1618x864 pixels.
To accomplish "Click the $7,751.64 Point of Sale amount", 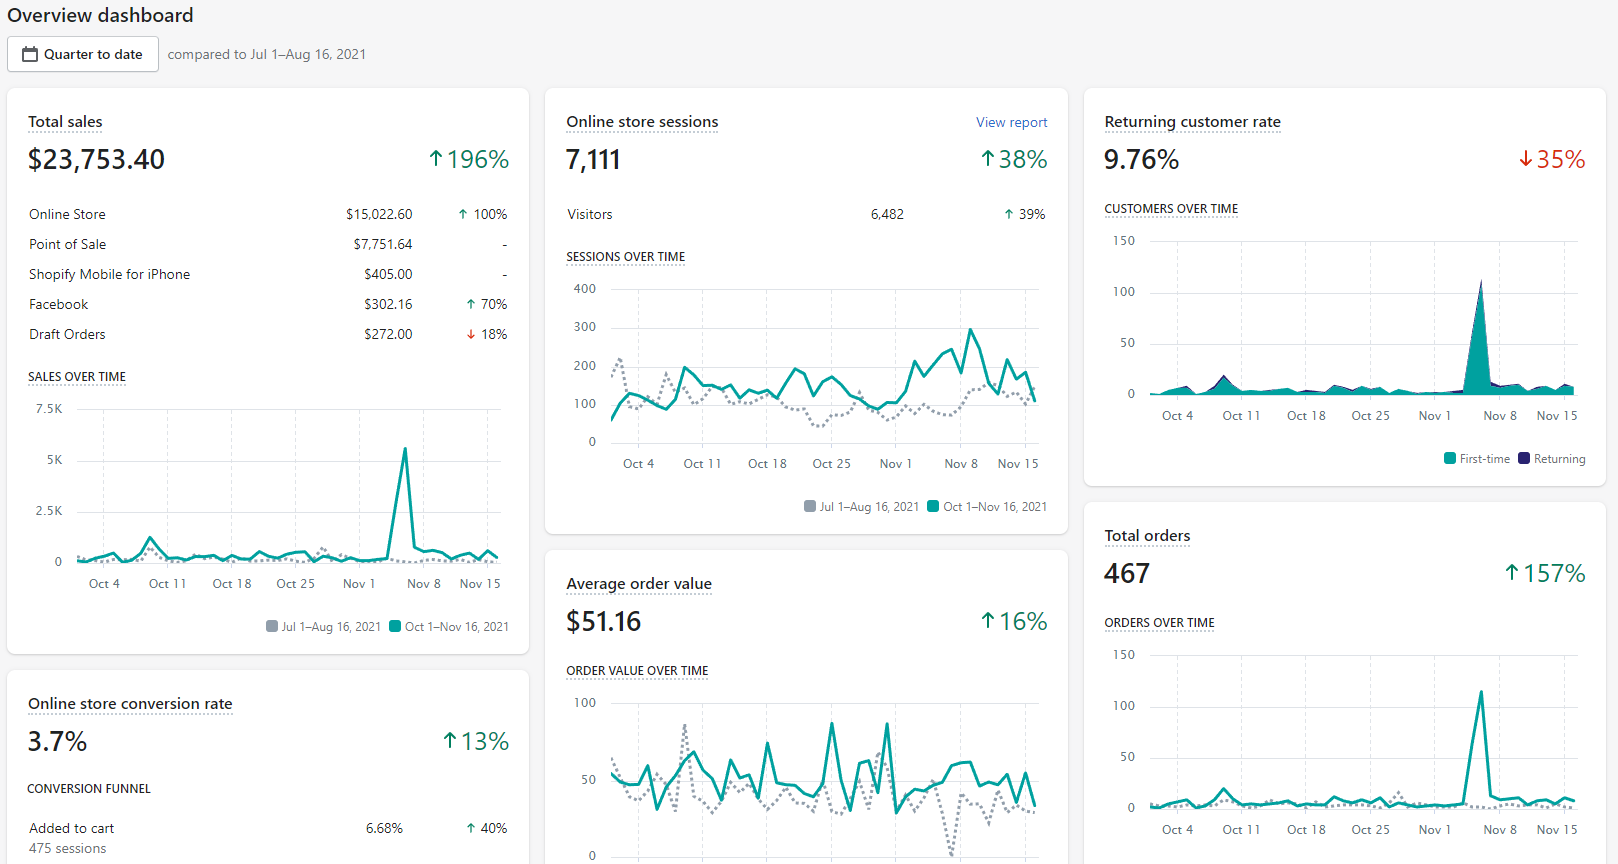I will (383, 244).
